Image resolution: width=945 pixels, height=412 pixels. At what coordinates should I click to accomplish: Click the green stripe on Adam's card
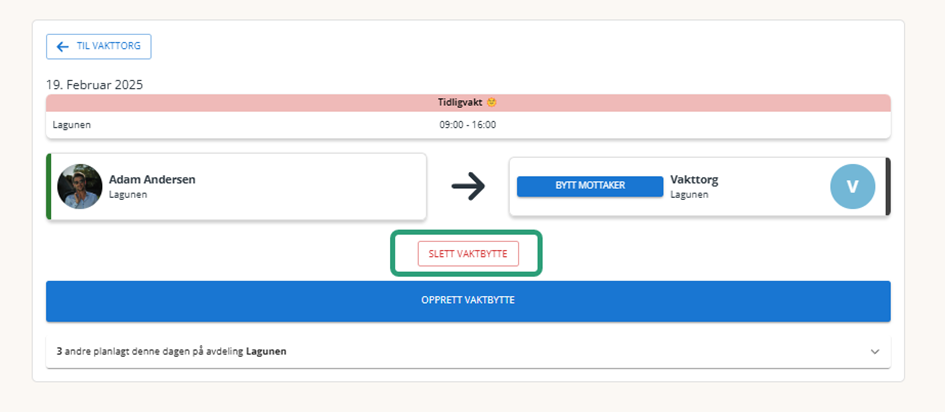pos(48,187)
